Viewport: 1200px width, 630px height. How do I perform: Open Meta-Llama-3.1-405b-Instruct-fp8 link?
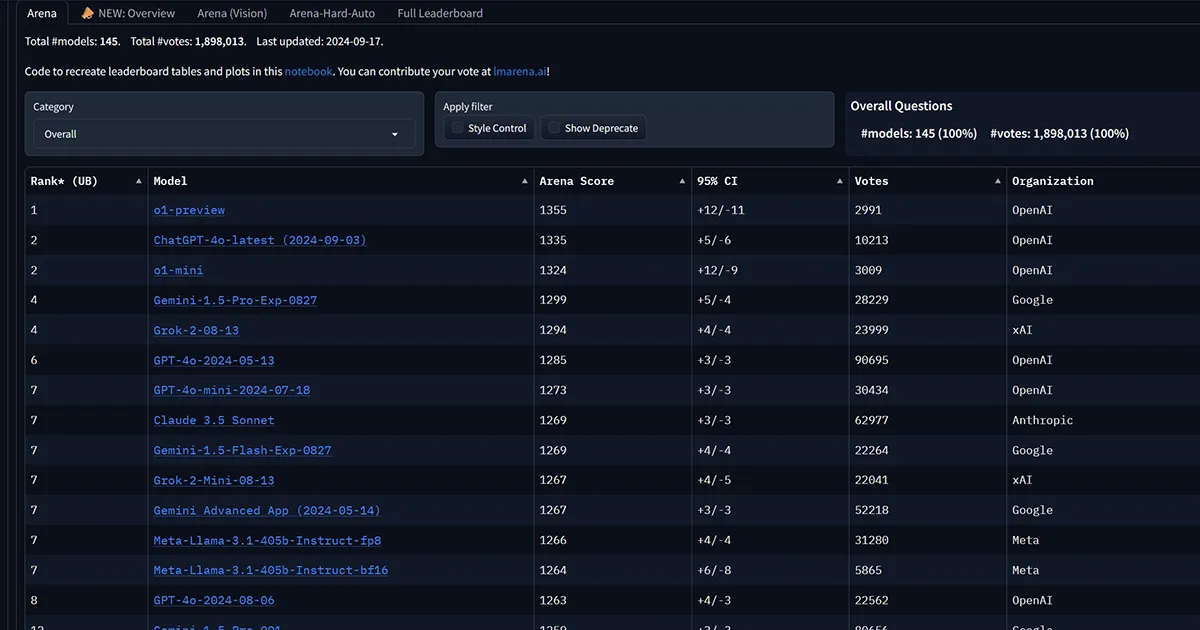267,540
